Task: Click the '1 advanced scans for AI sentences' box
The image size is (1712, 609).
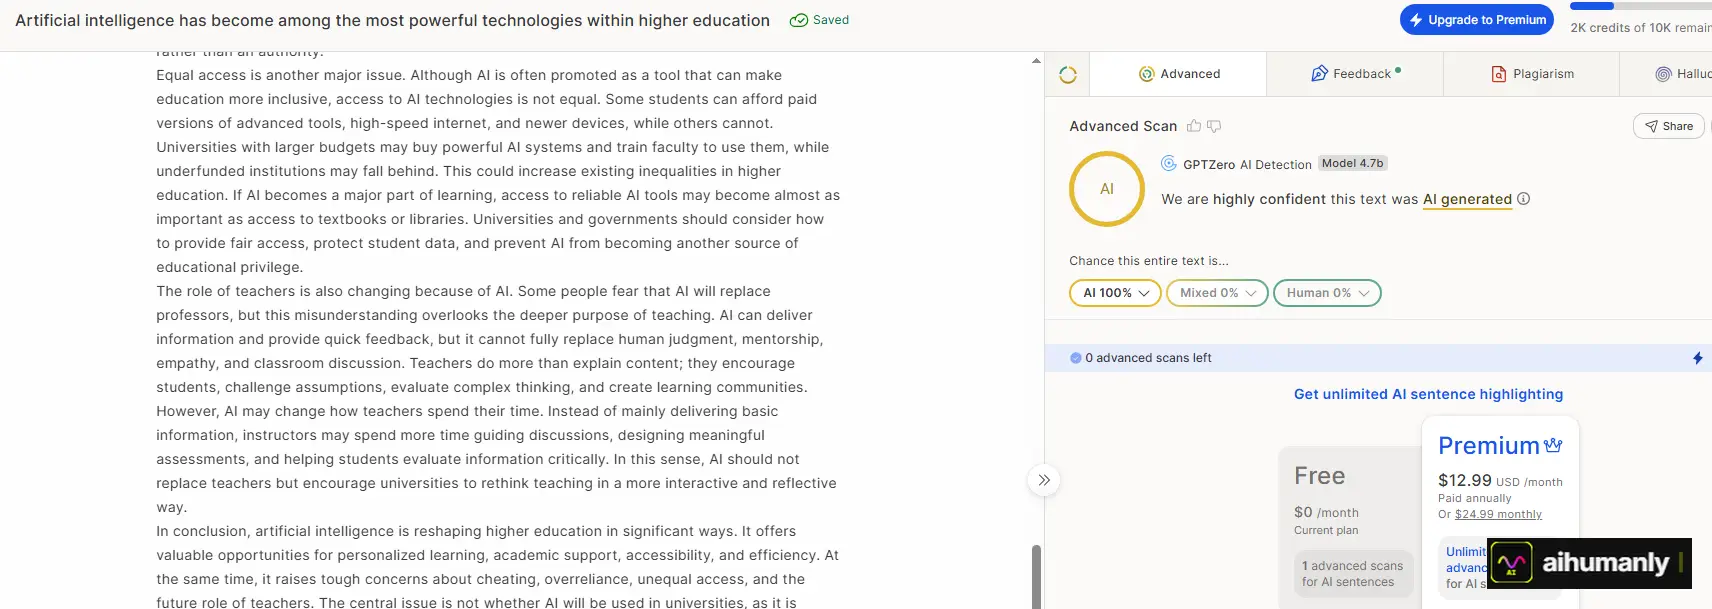Action: (1352, 574)
